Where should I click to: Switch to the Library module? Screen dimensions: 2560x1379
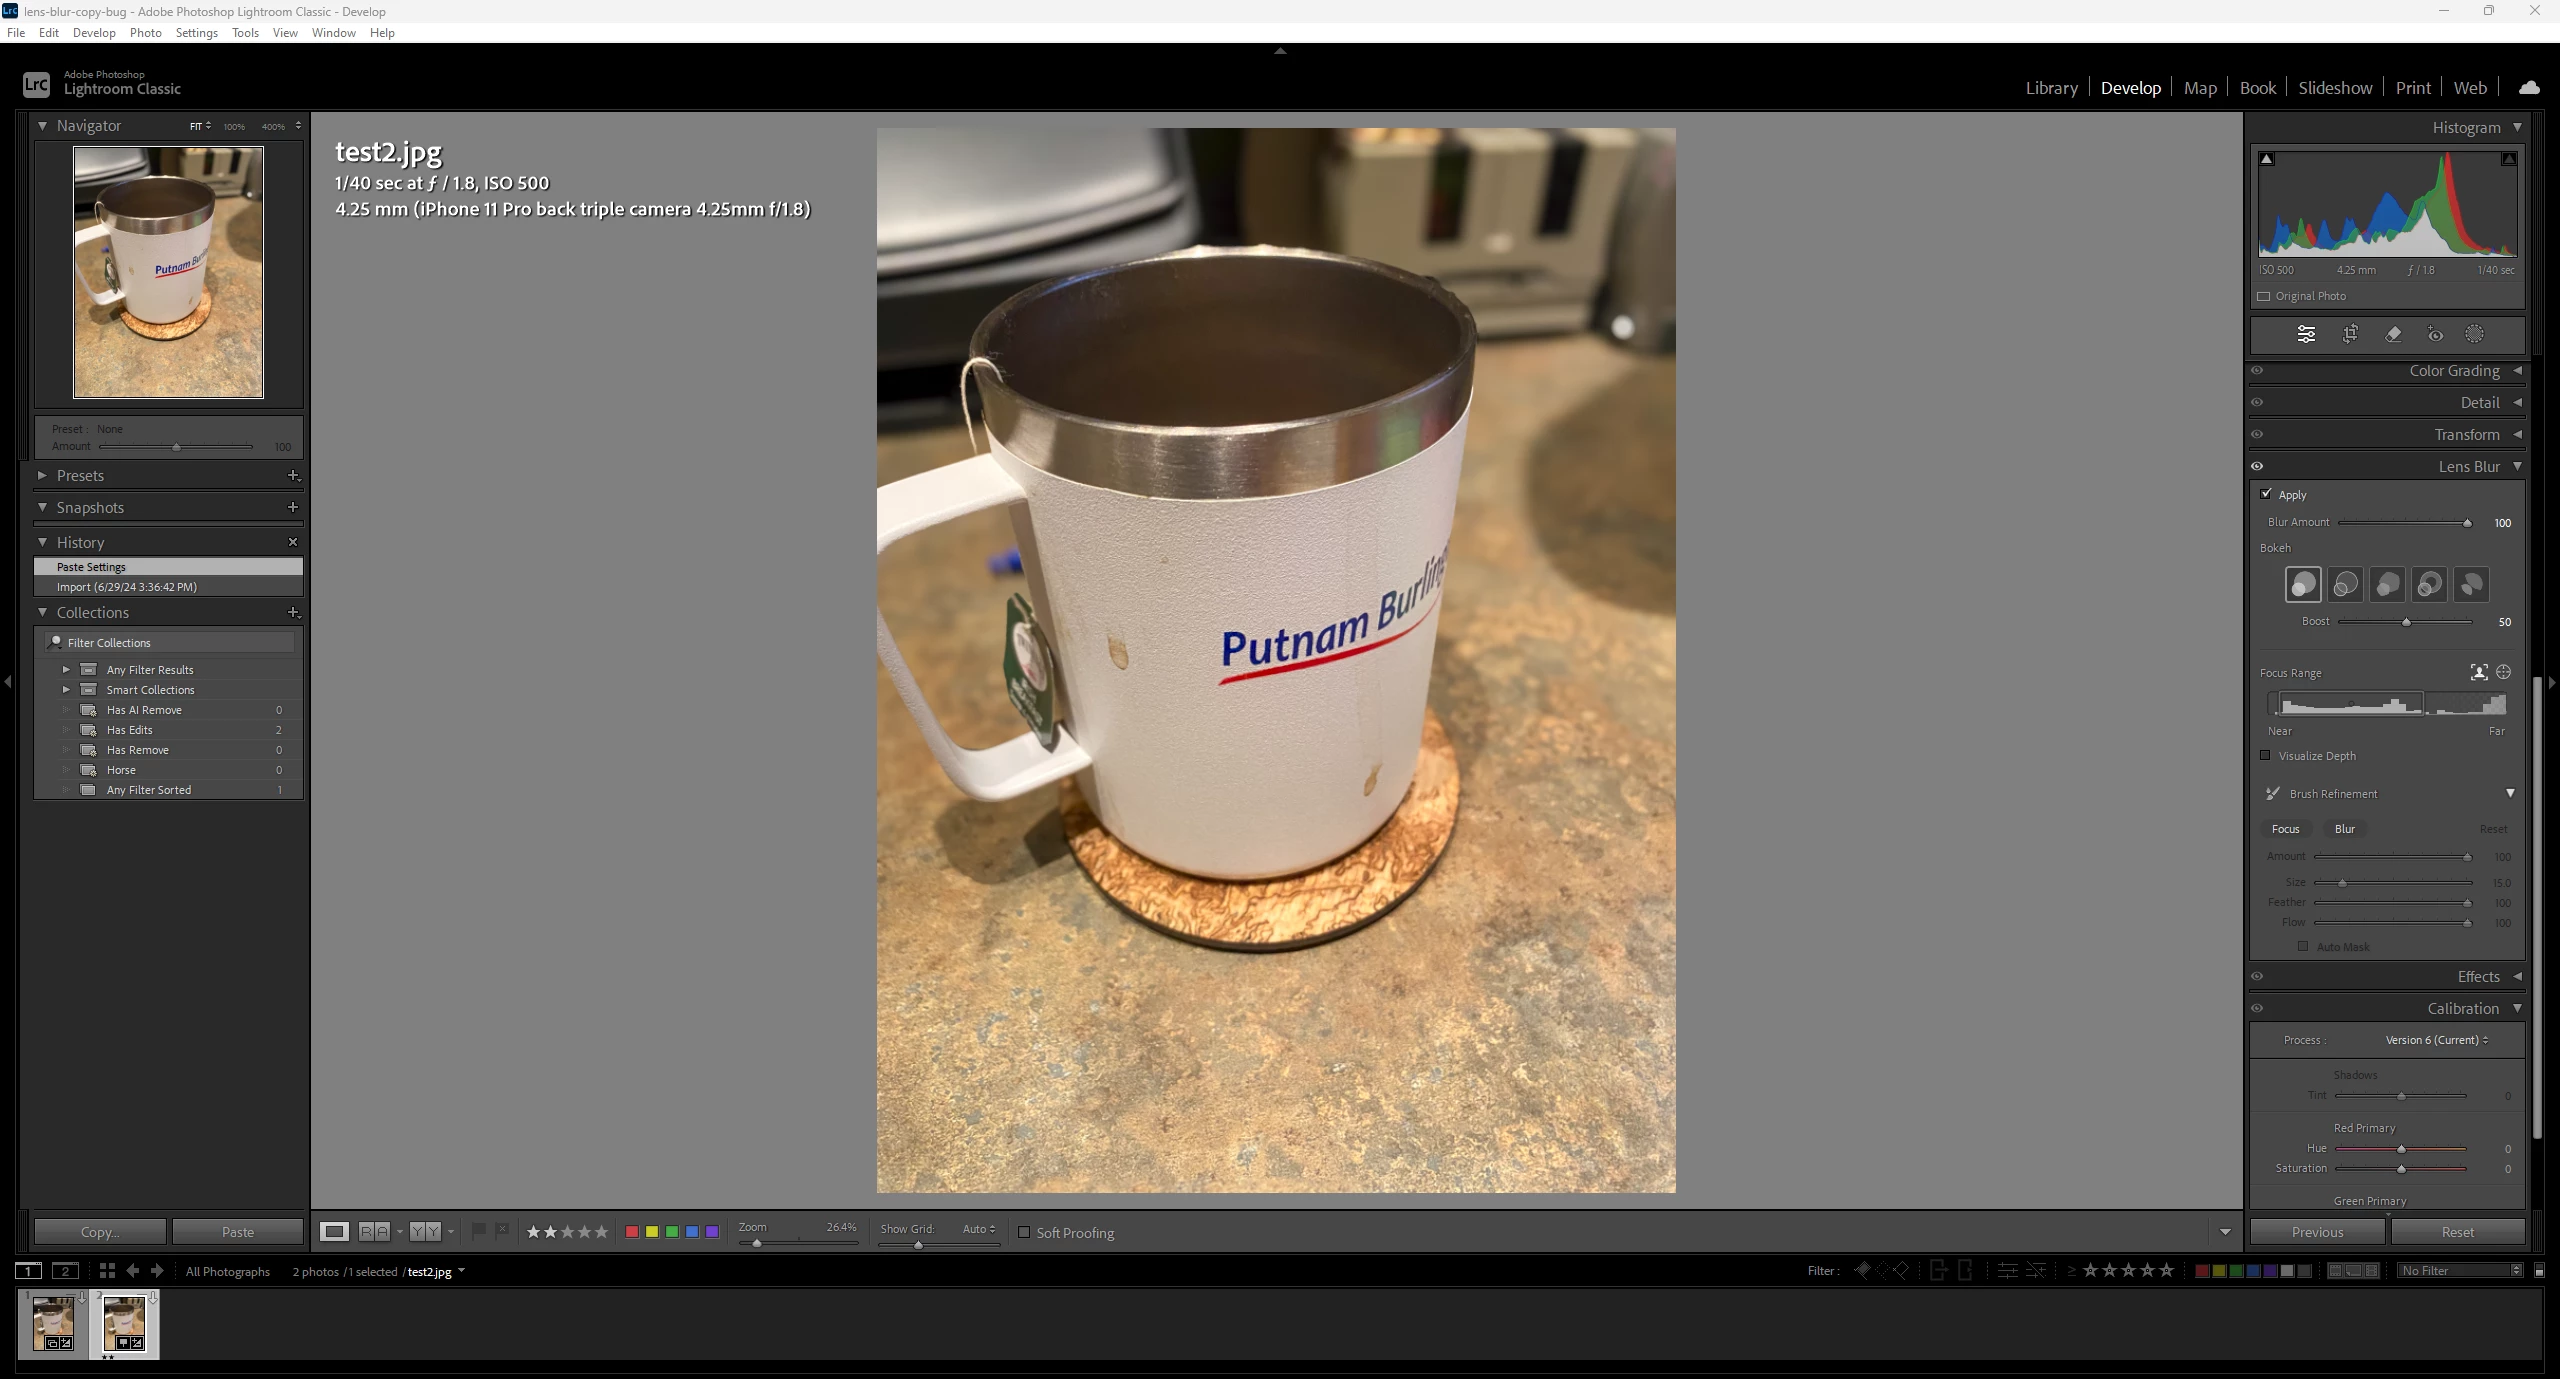[x=2051, y=88]
